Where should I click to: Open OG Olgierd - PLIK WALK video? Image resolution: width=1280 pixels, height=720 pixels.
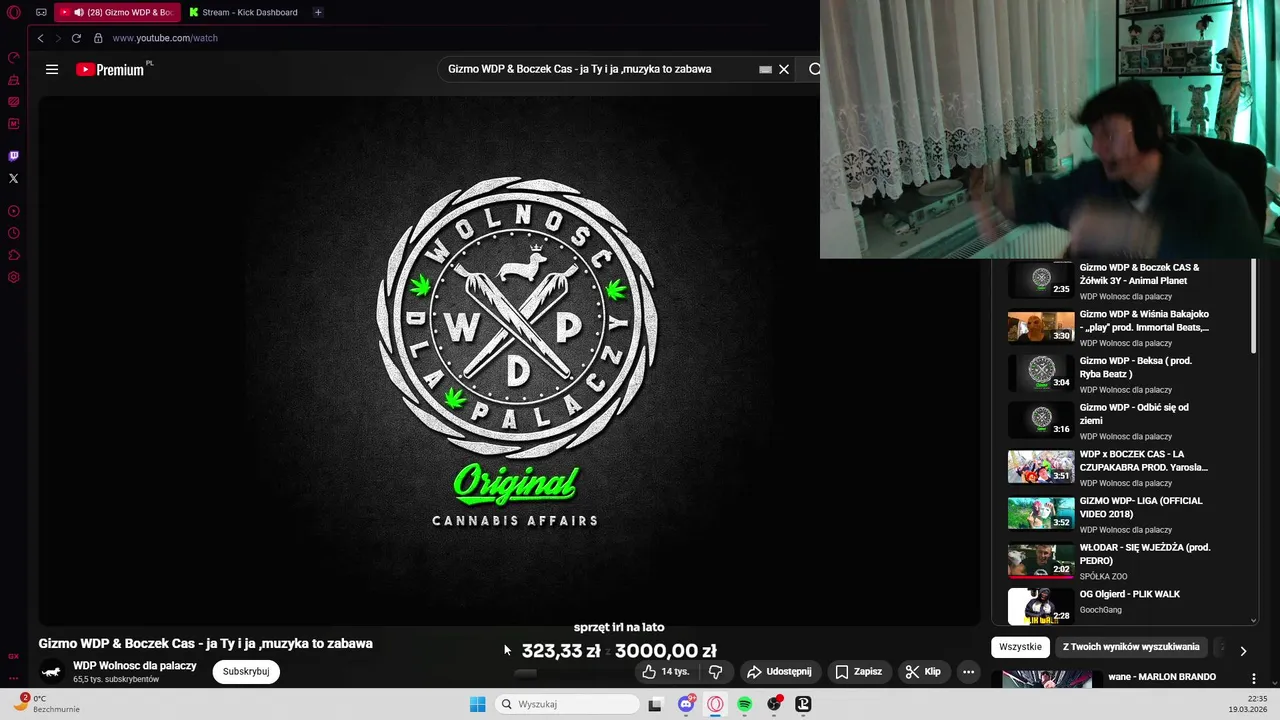click(1130, 594)
